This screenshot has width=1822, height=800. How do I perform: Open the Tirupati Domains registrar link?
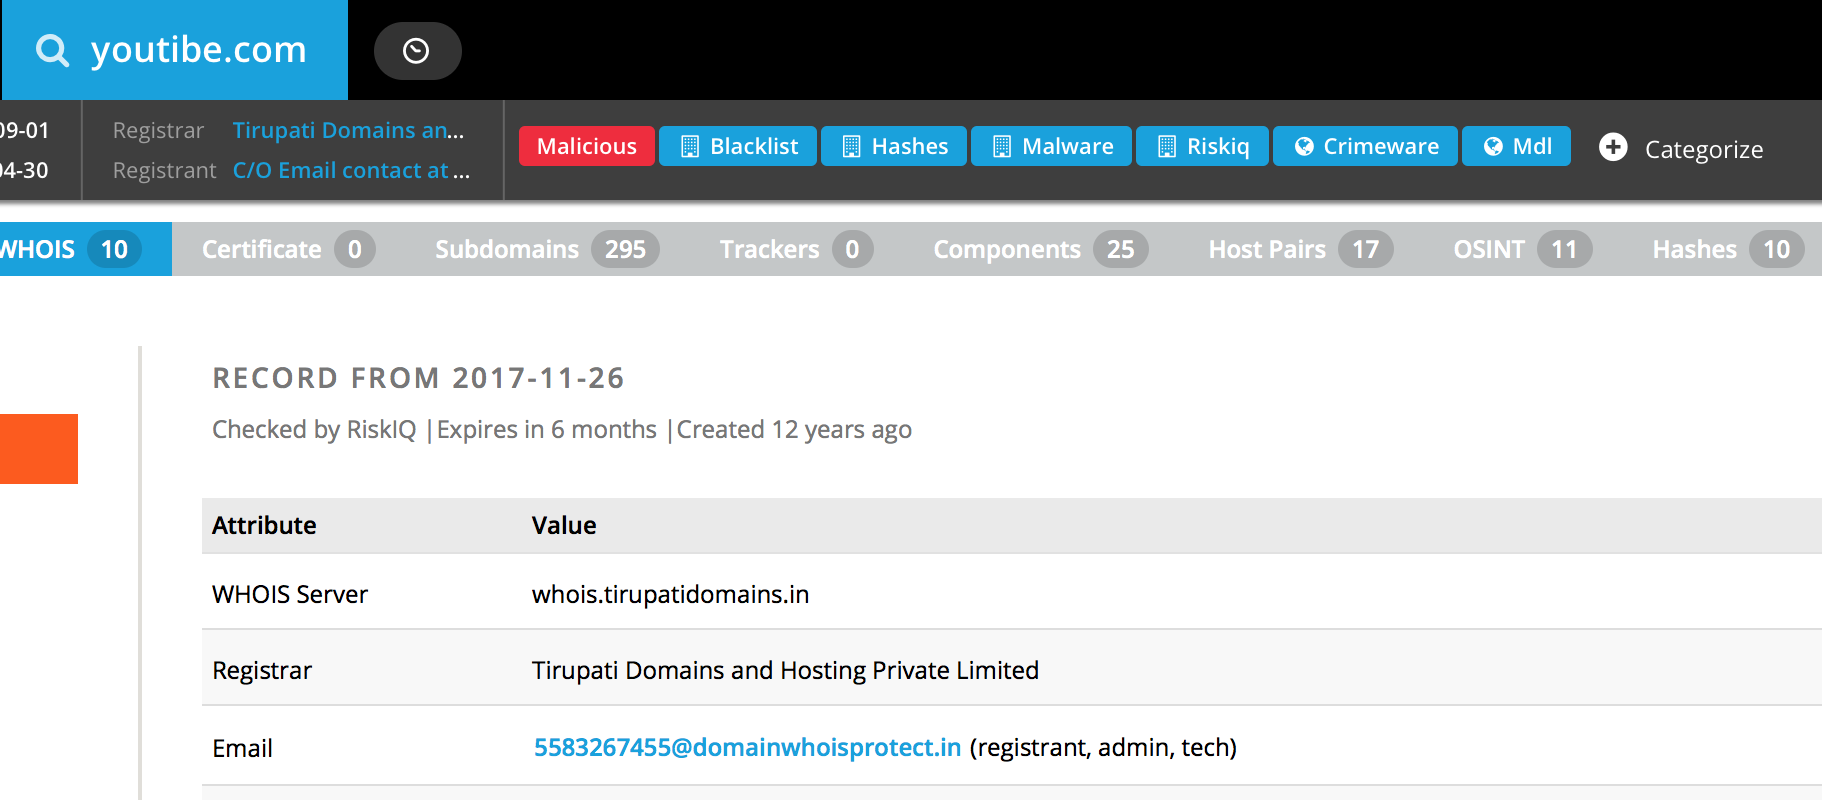coord(348,130)
